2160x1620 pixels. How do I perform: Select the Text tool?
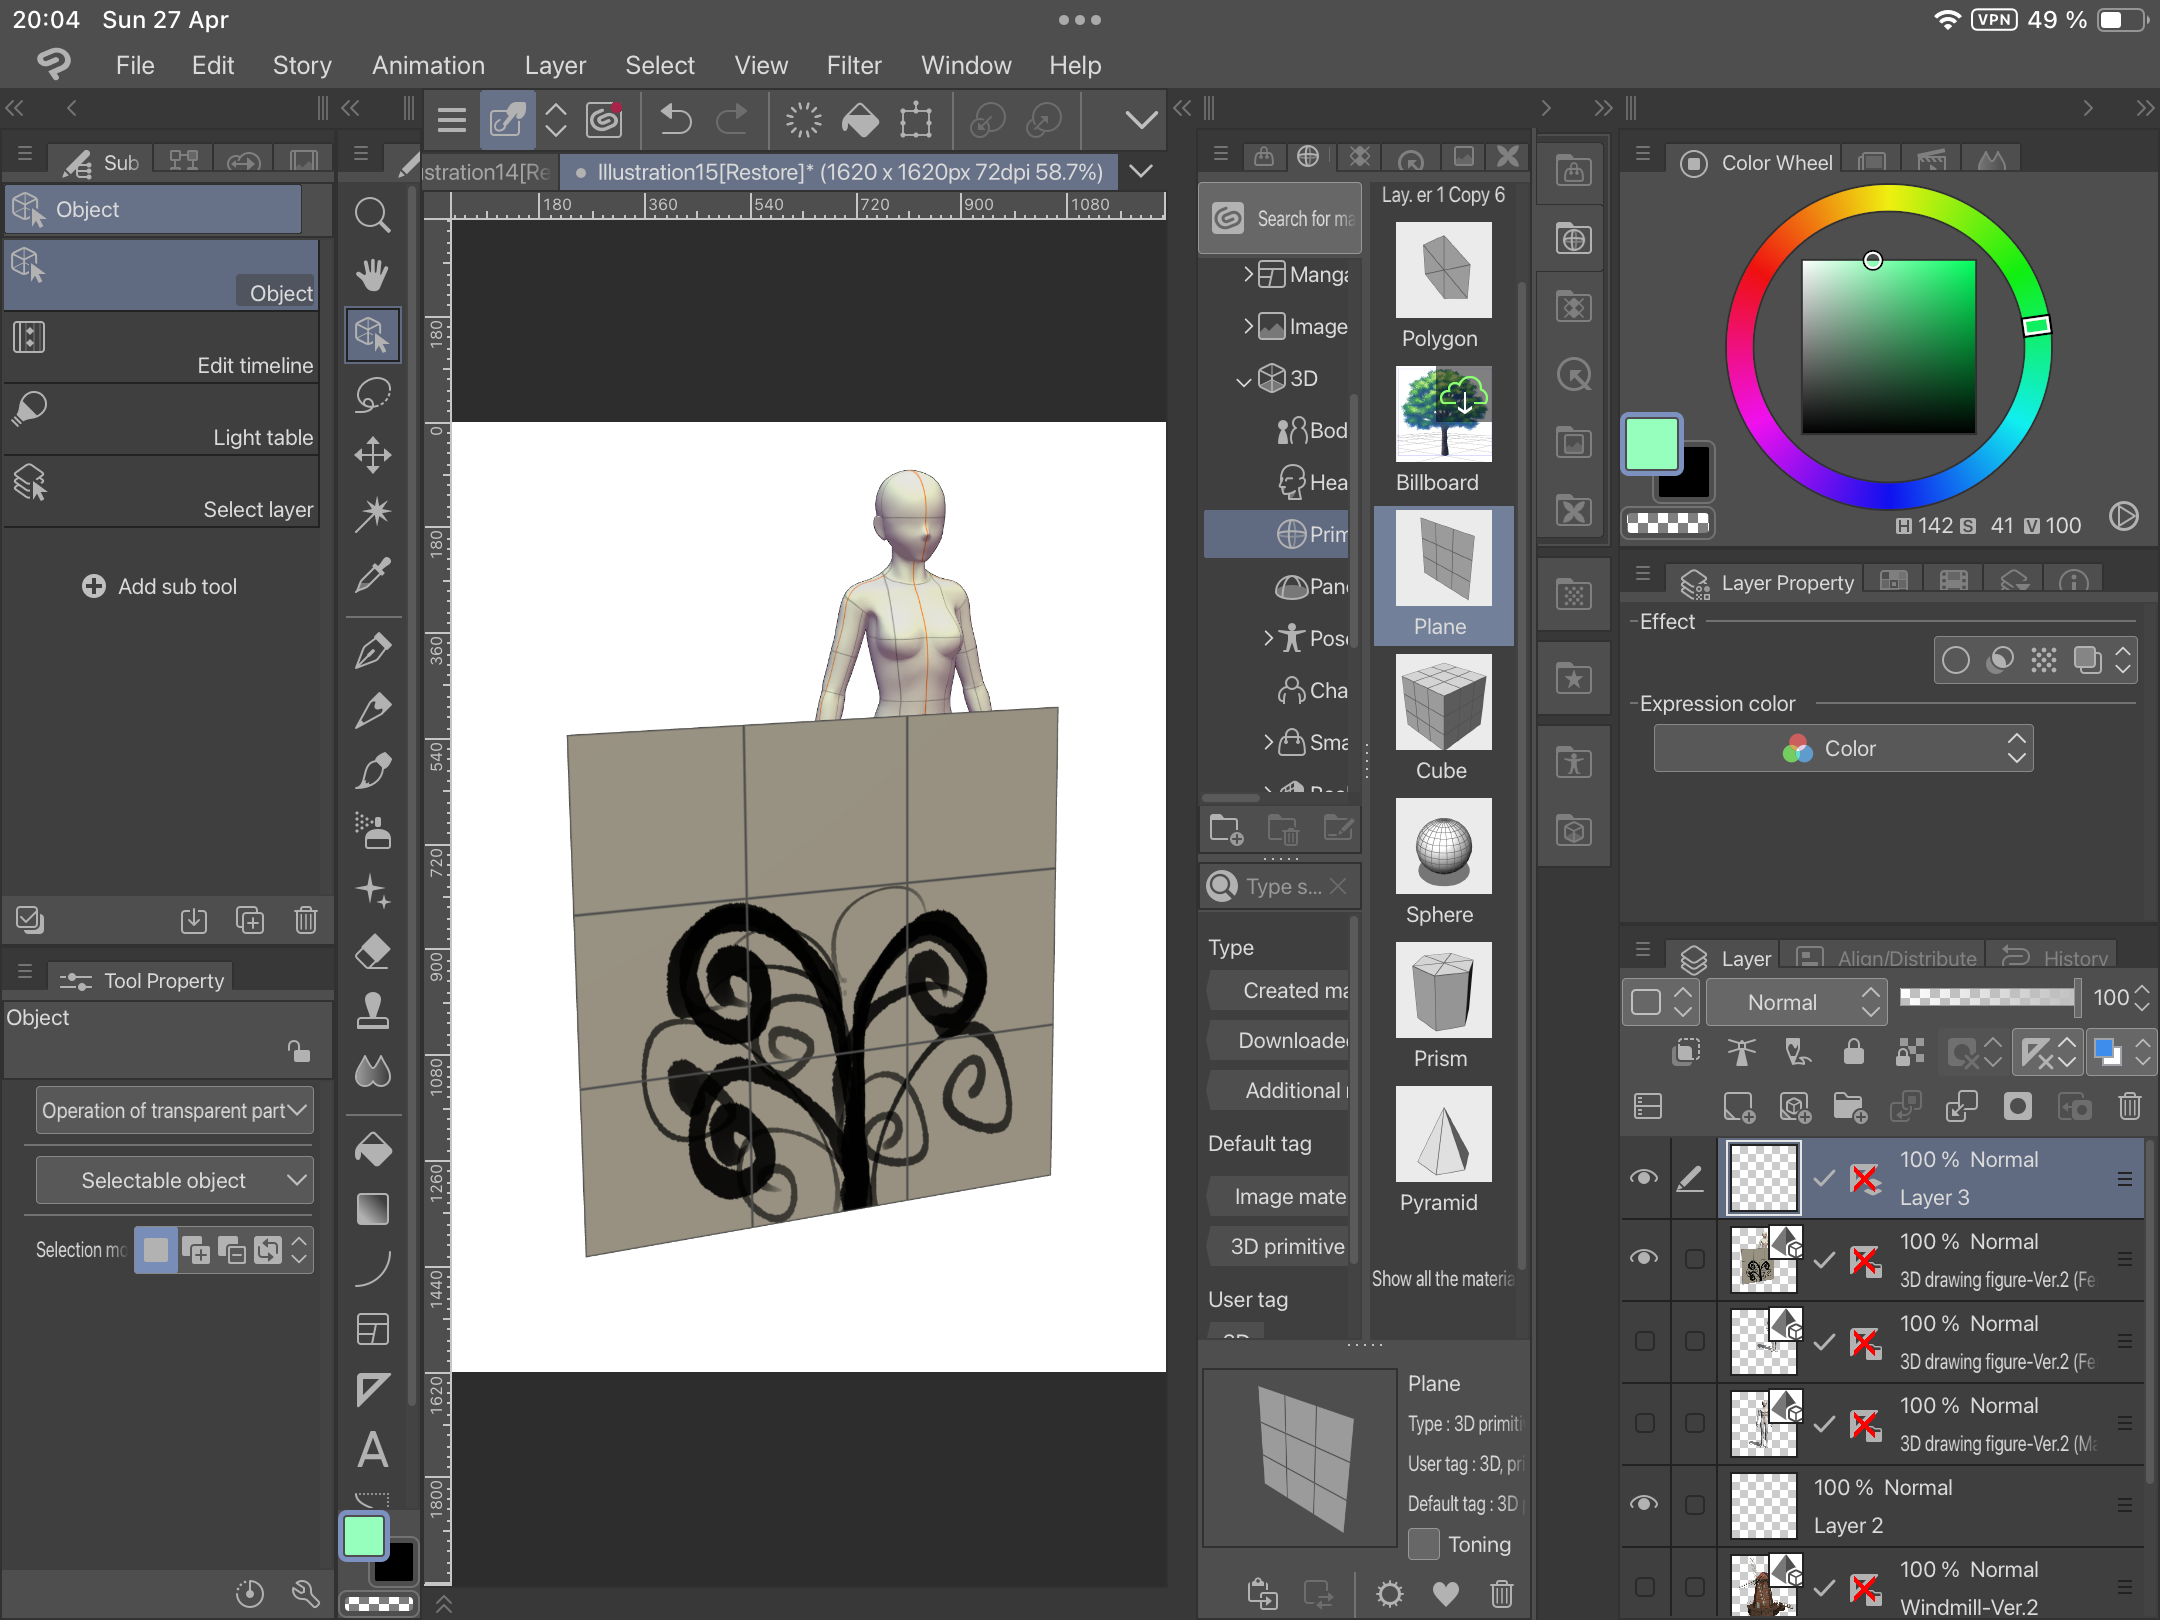click(372, 1450)
